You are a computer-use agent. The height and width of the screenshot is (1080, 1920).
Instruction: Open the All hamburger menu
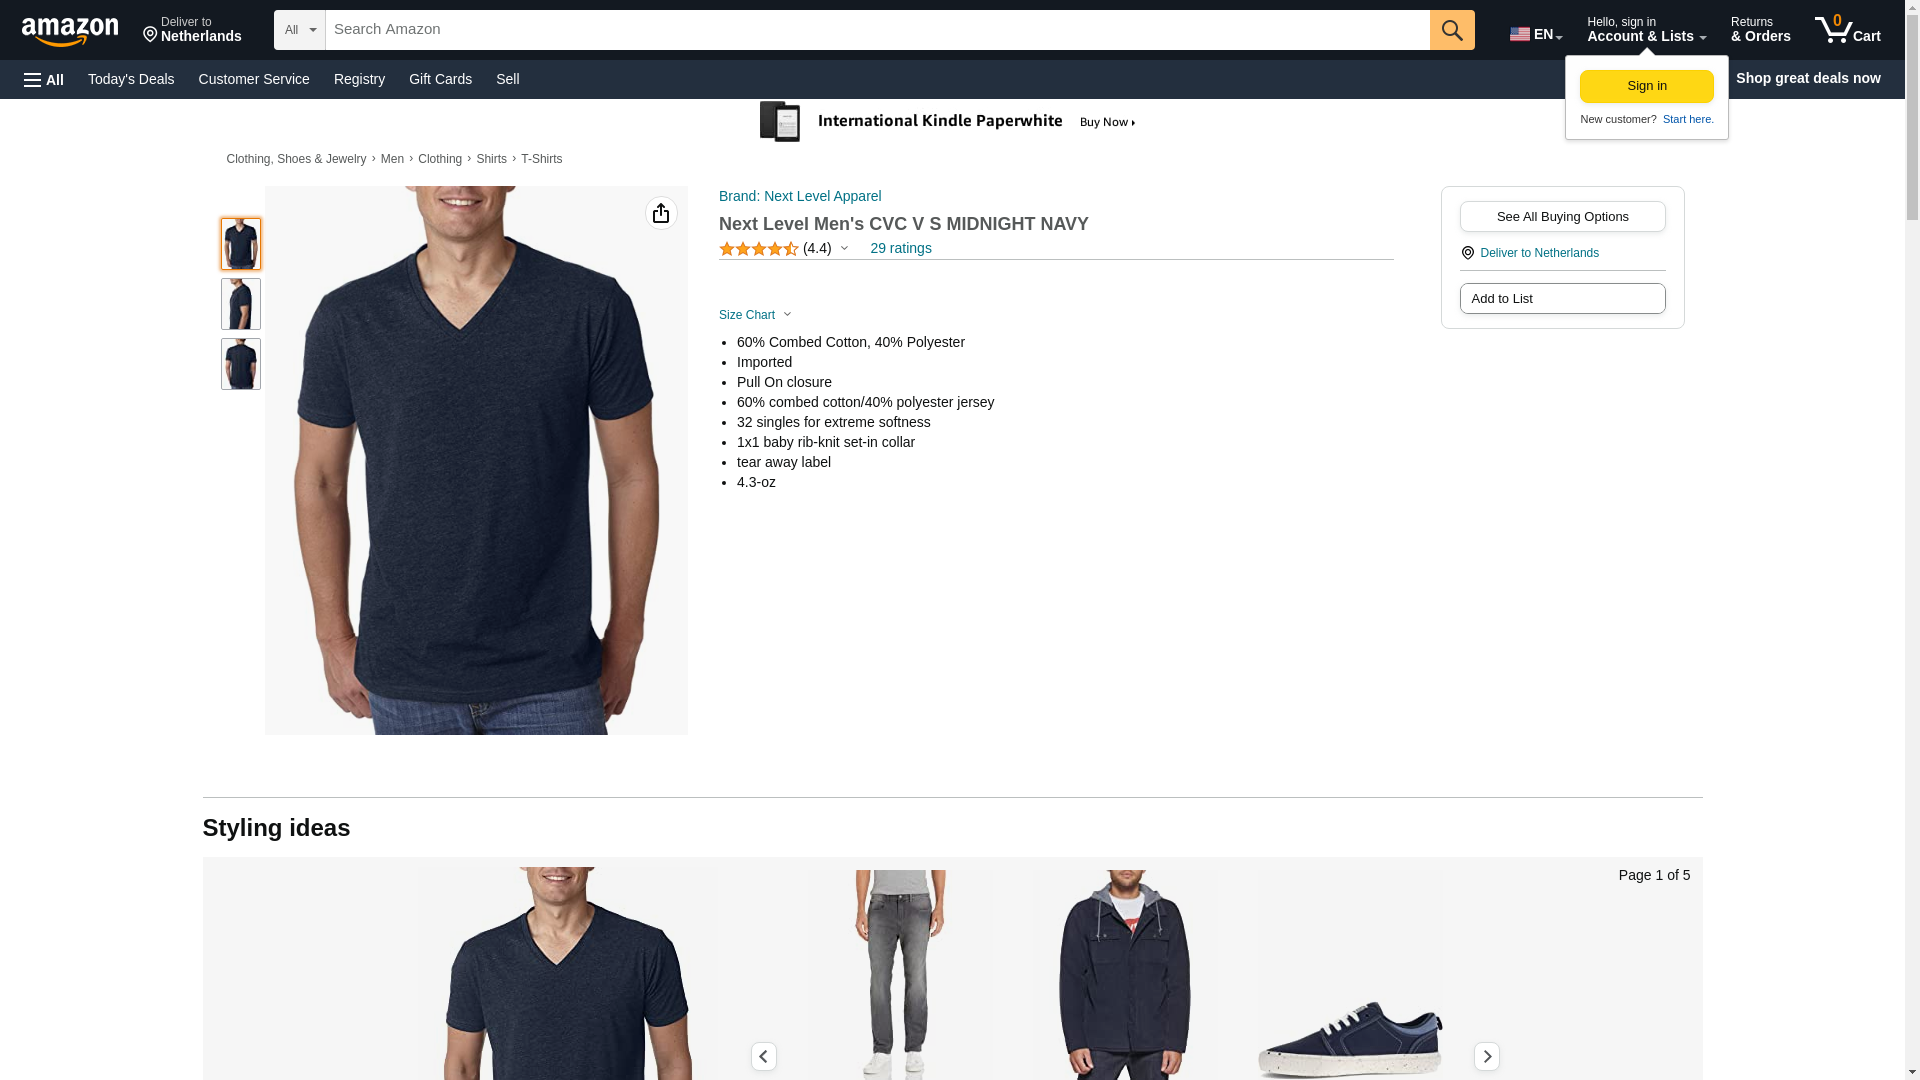[x=44, y=79]
